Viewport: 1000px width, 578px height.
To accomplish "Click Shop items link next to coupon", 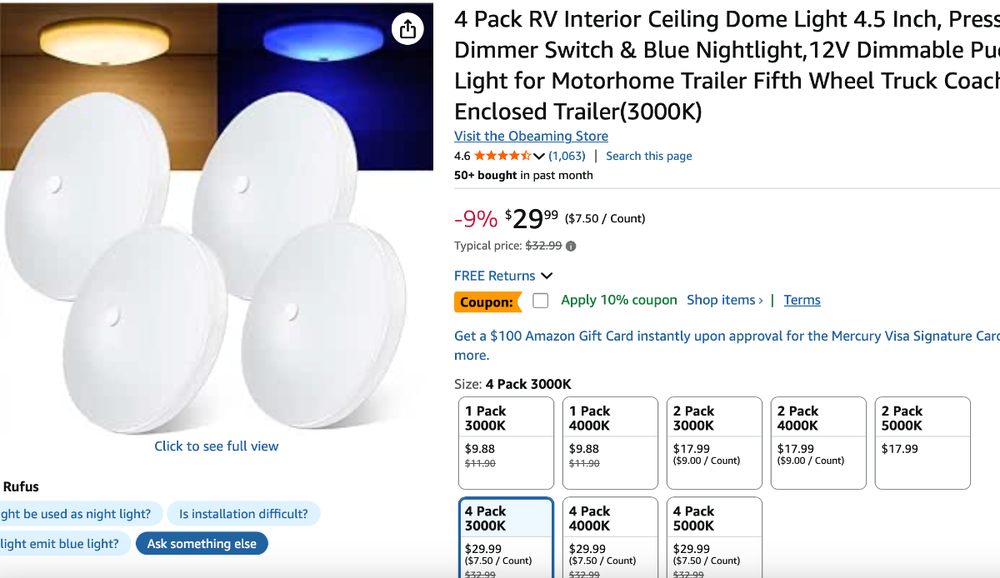I will (725, 300).
